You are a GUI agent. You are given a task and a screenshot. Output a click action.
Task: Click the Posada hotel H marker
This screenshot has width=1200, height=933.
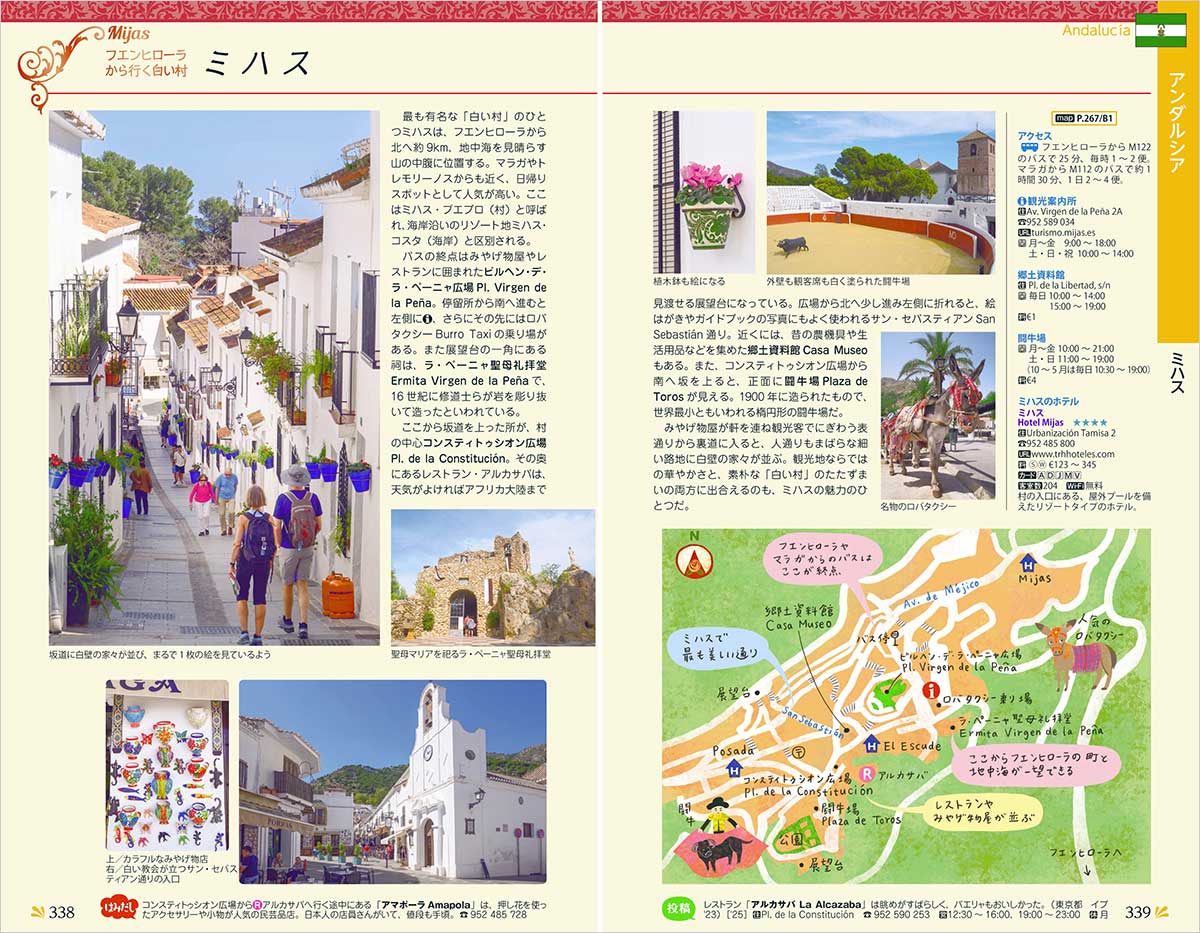pos(735,770)
